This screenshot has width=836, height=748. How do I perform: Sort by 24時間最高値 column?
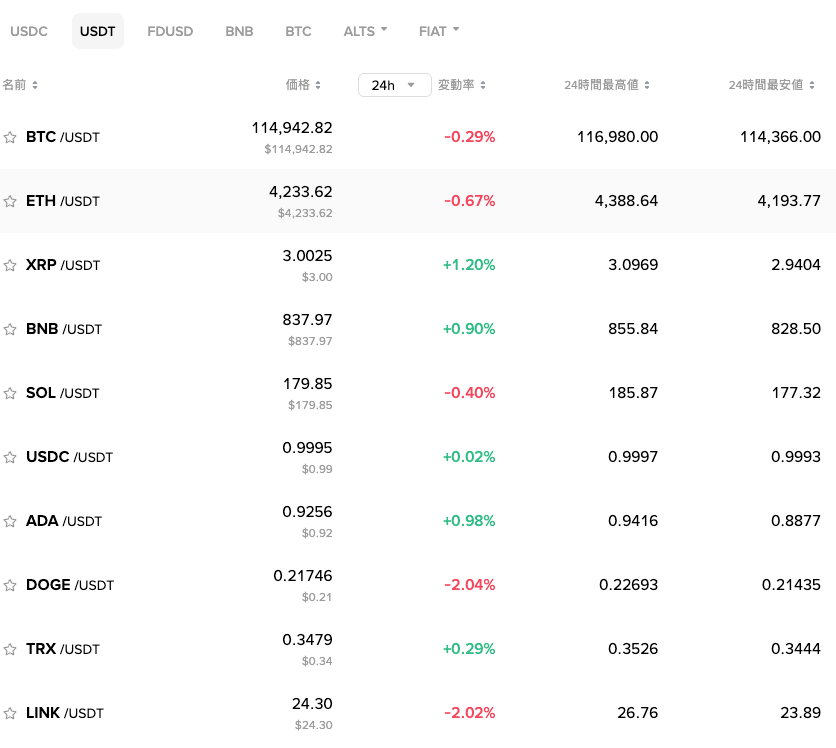pyautogui.click(x=606, y=84)
